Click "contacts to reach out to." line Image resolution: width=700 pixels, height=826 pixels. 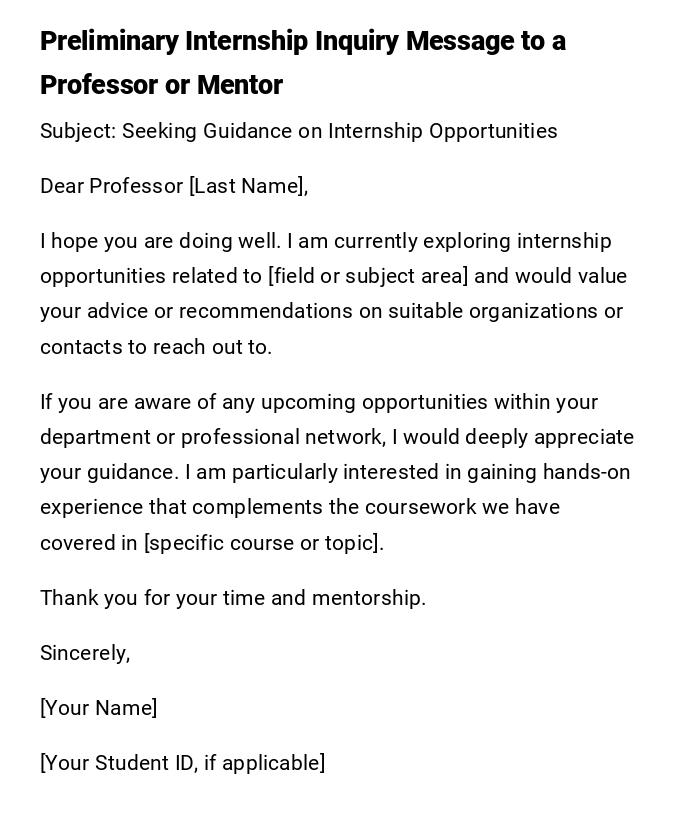156,347
